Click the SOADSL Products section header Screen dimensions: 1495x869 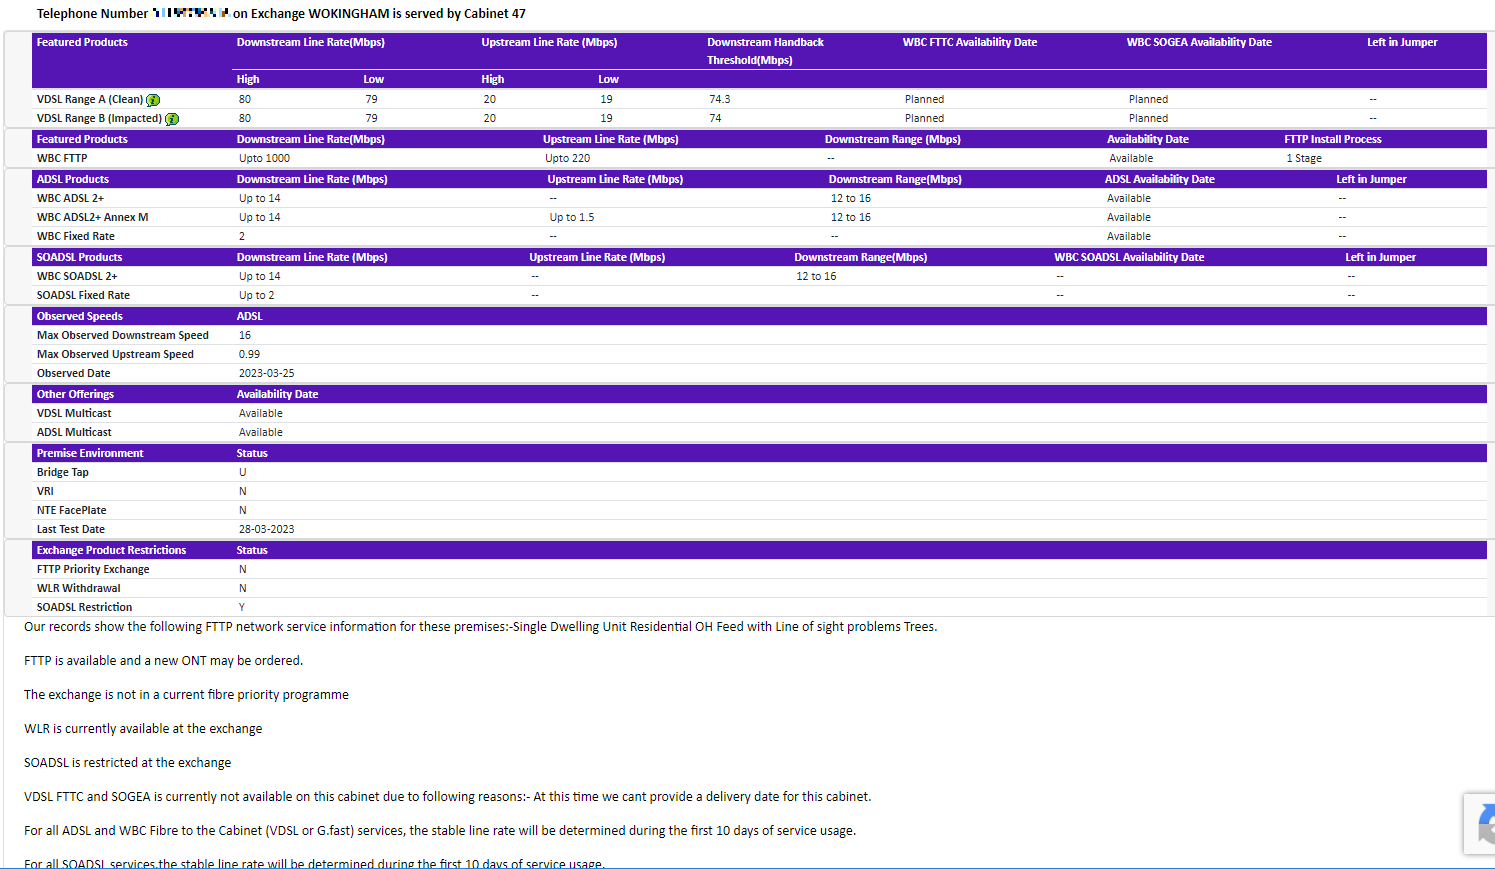[x=79, y=257]
